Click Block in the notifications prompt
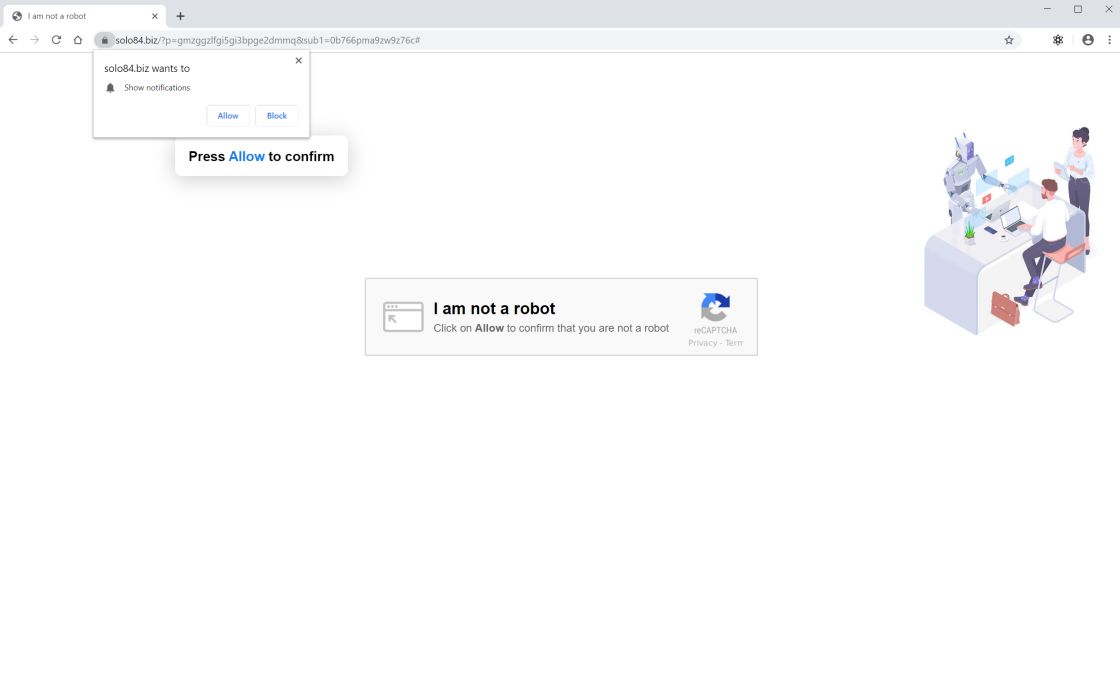This screenshot has width=1120, height=687. click(276, 115)
